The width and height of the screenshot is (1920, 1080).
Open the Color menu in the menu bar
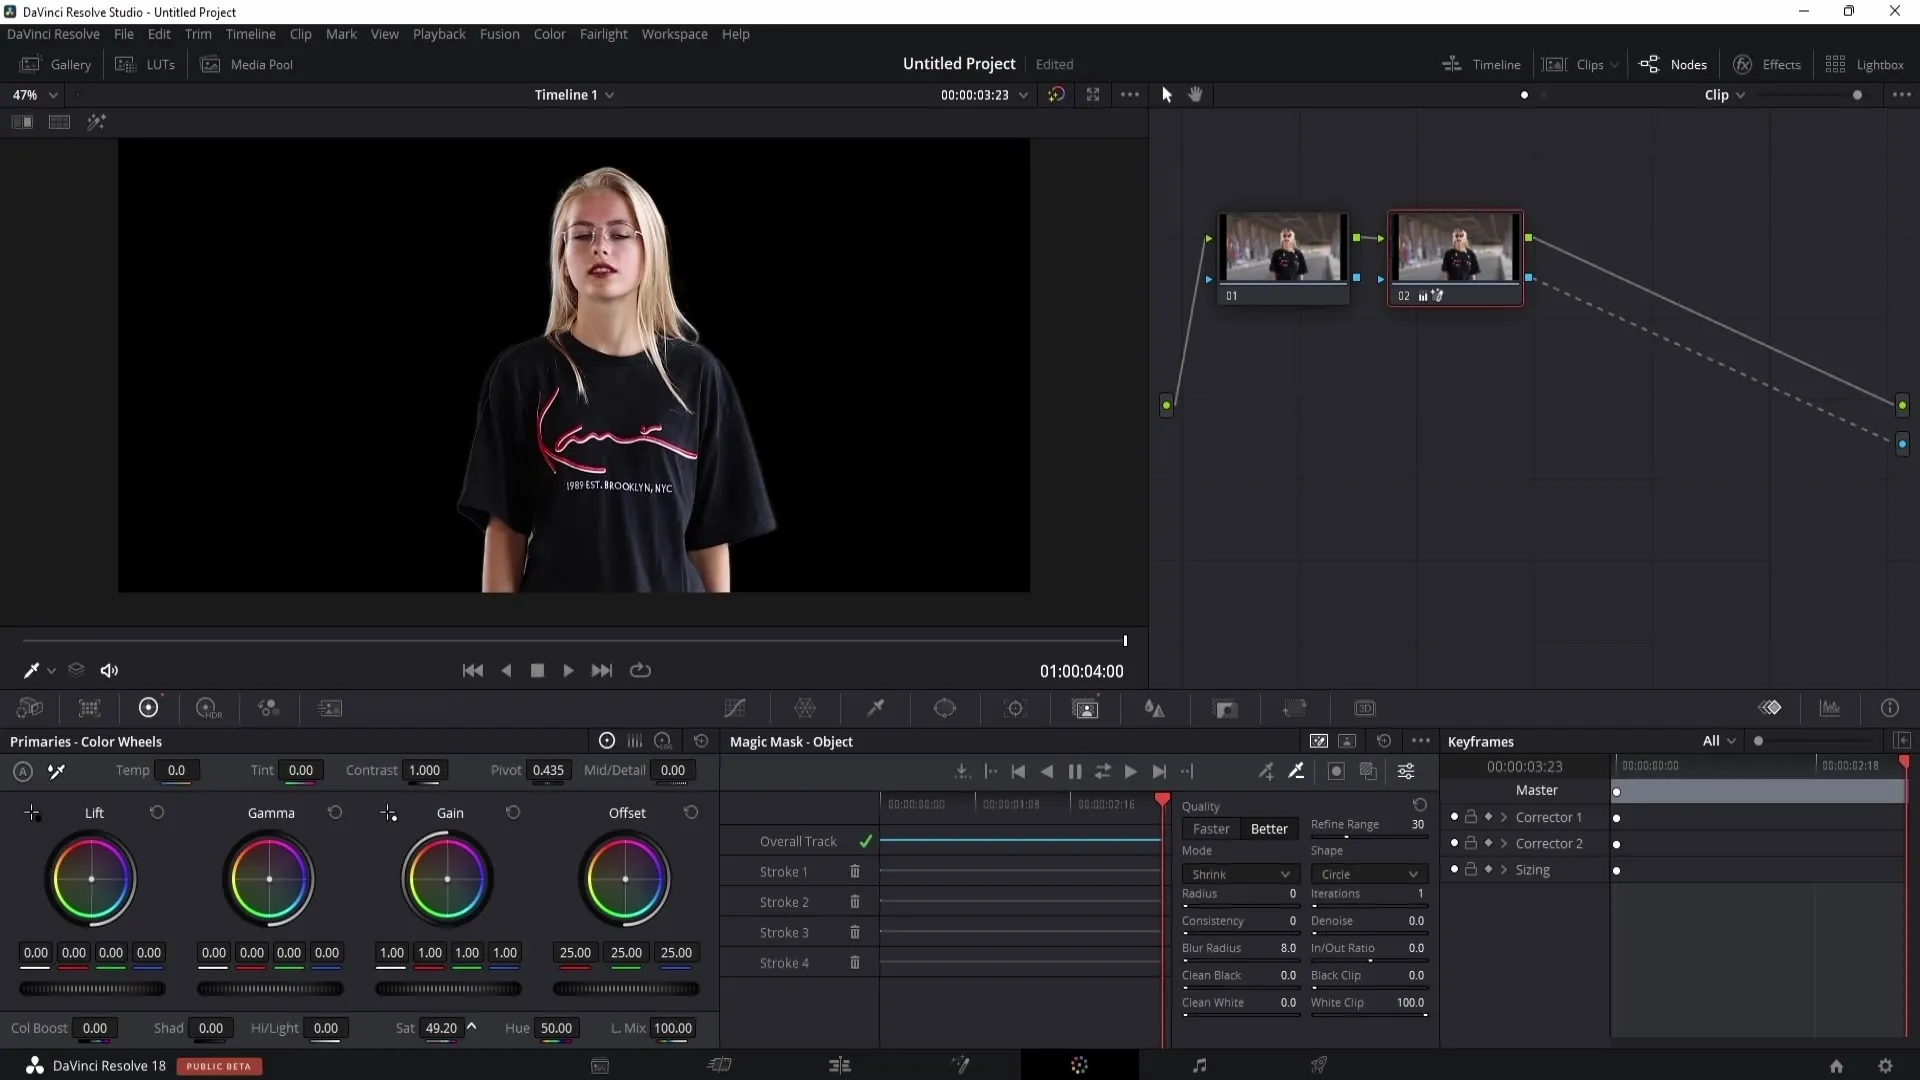point(550,34)
